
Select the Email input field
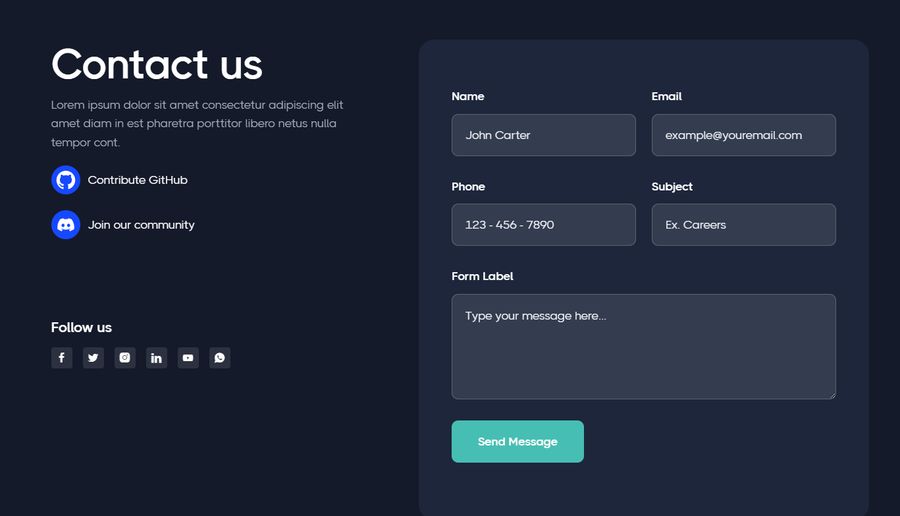[744, 135]
